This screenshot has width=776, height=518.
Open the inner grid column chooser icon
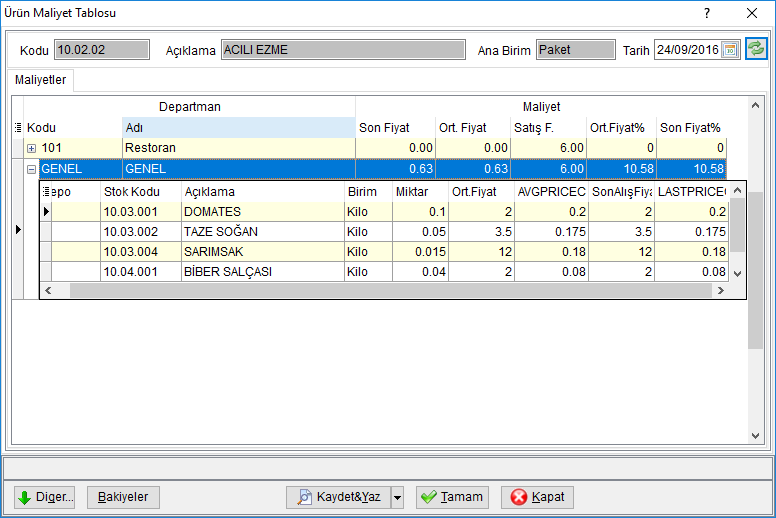click(x=46, y=191)
